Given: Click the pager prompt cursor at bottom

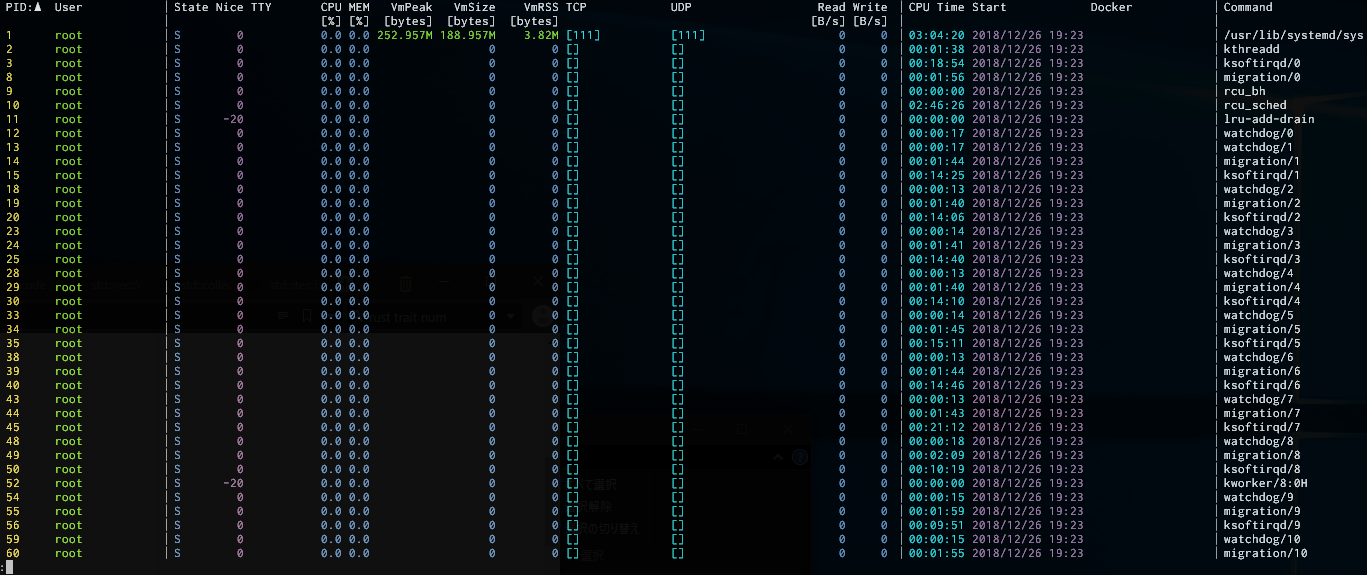Looking at the screenshot, I should 9,567.
